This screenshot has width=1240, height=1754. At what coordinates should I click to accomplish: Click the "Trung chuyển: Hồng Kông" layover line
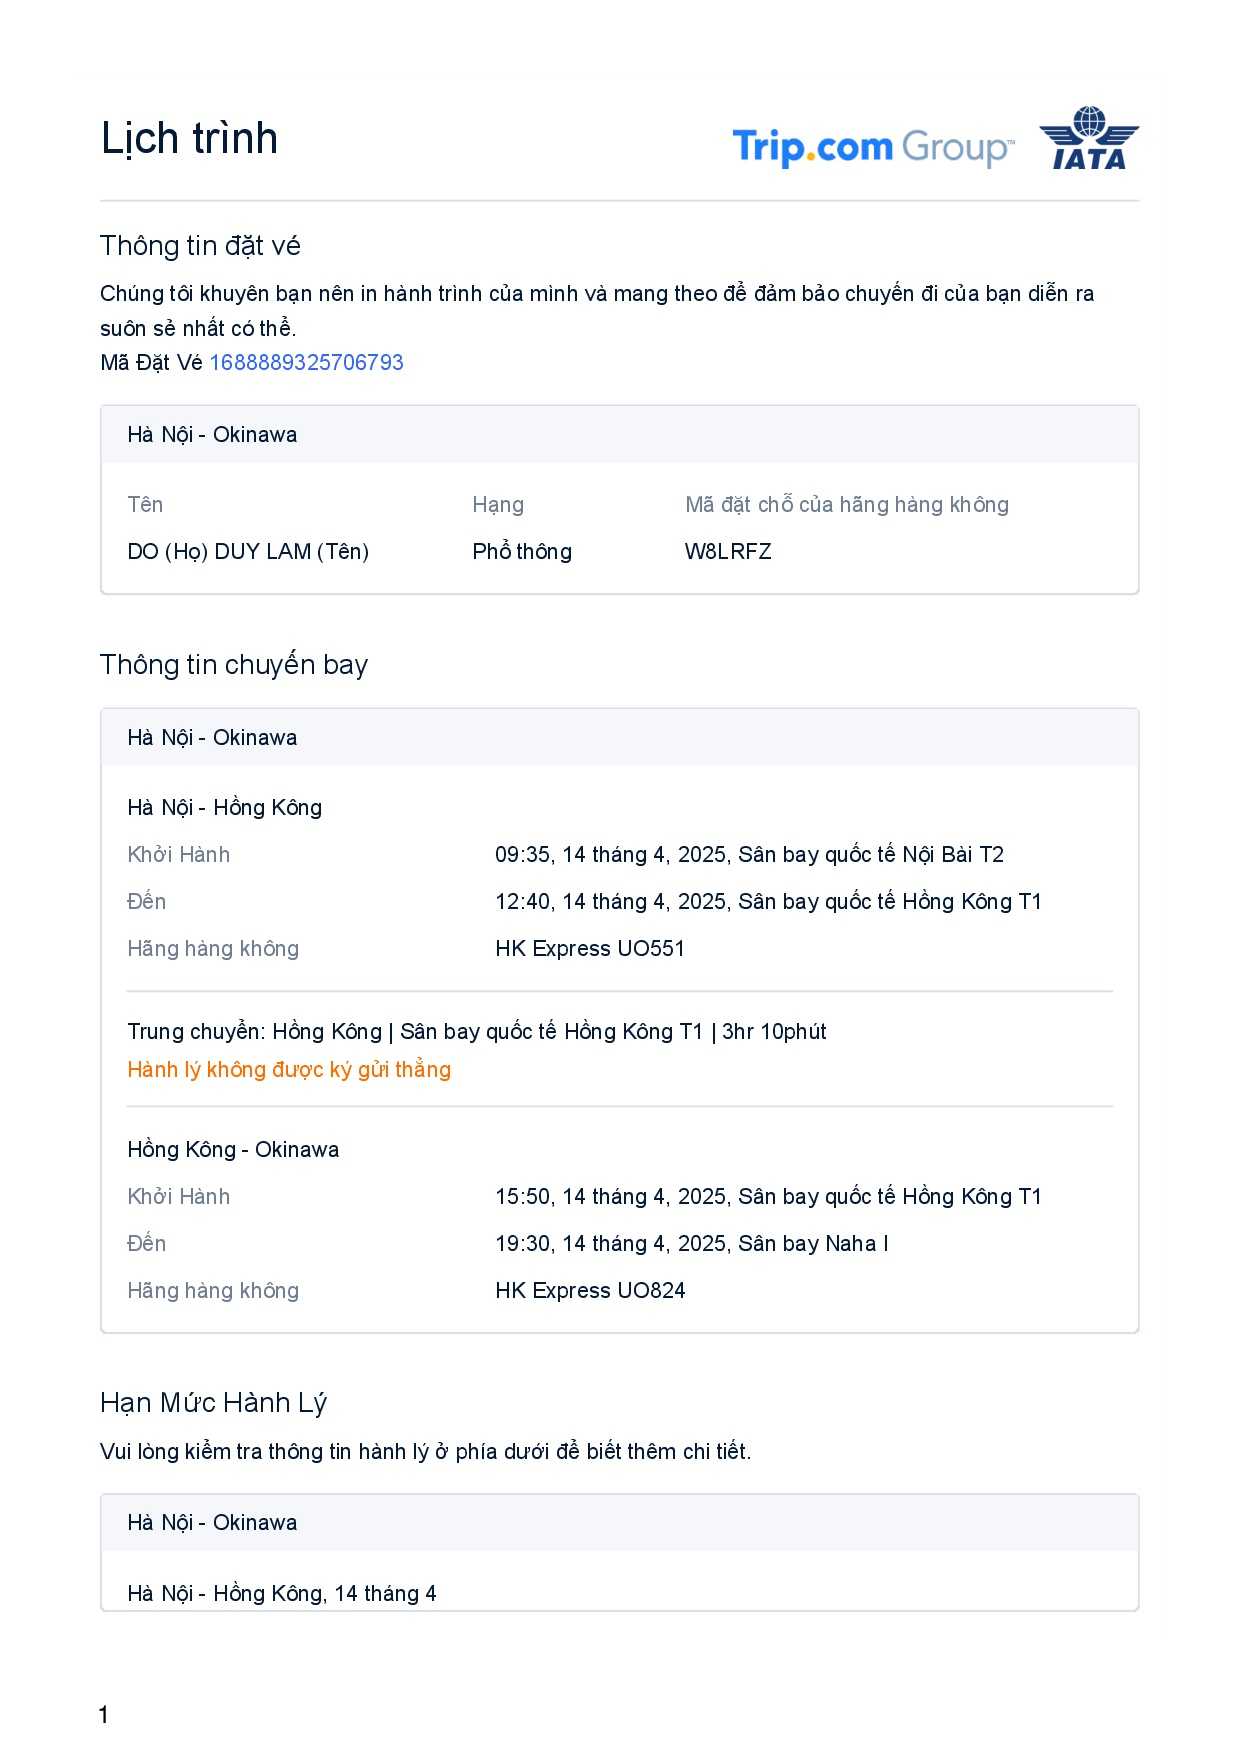point(477,1032)
